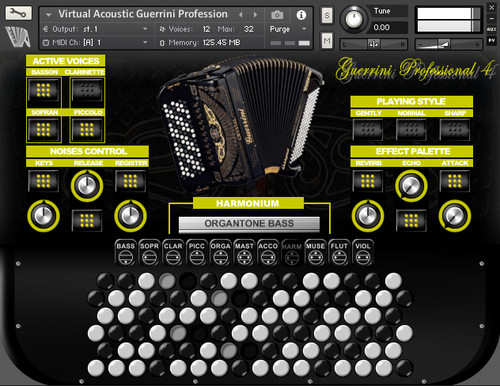Screen dimensions: 500x386
Task: Click the Echo knob
Action: tap(411, 186)
